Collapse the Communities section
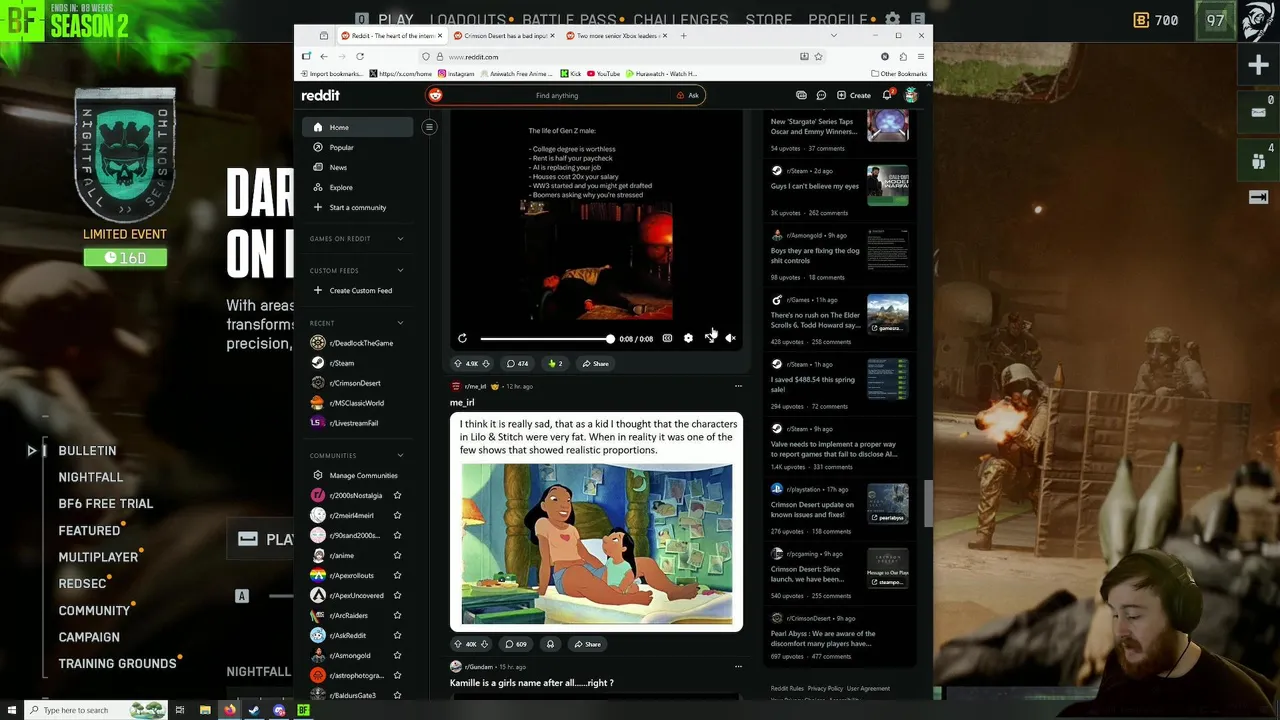Viewport: 1280px width, 720px height. pos(400,455)
